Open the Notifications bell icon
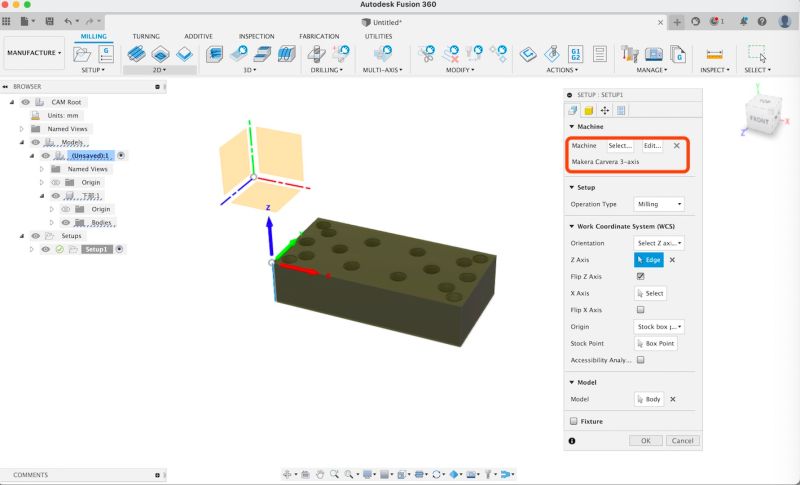The width and height of the screenshot is (800, 485). click(744, 21)
